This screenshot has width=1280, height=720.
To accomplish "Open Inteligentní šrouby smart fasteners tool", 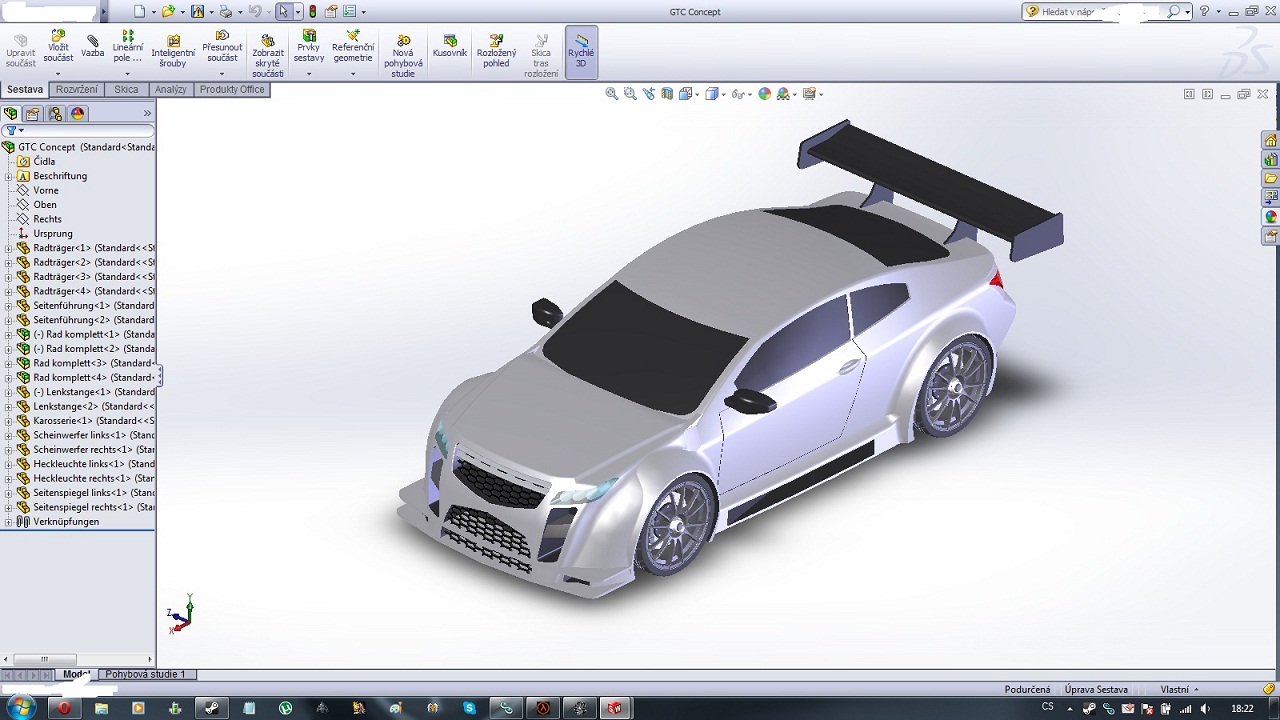I will (x=173, y=51).
